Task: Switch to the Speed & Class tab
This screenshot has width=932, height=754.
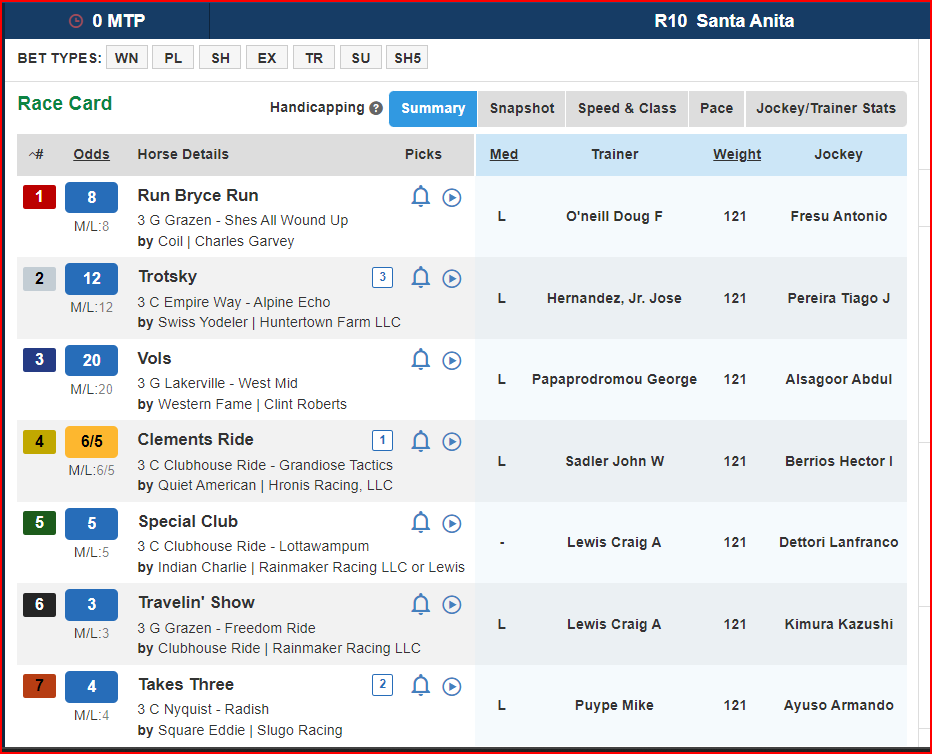Action: point(627,108)
